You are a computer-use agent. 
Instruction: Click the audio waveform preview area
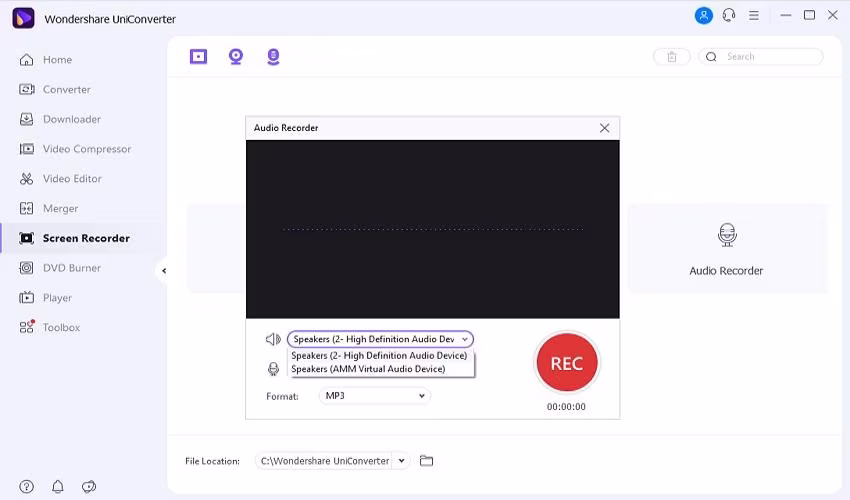tap(433, 229)
